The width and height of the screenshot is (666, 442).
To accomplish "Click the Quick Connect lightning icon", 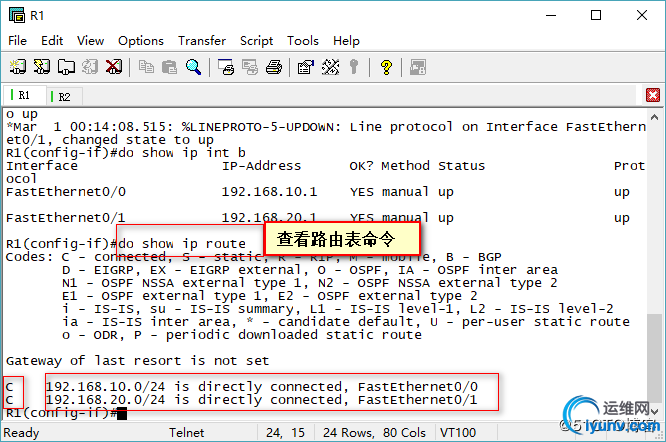I will [x=42, y=67].
